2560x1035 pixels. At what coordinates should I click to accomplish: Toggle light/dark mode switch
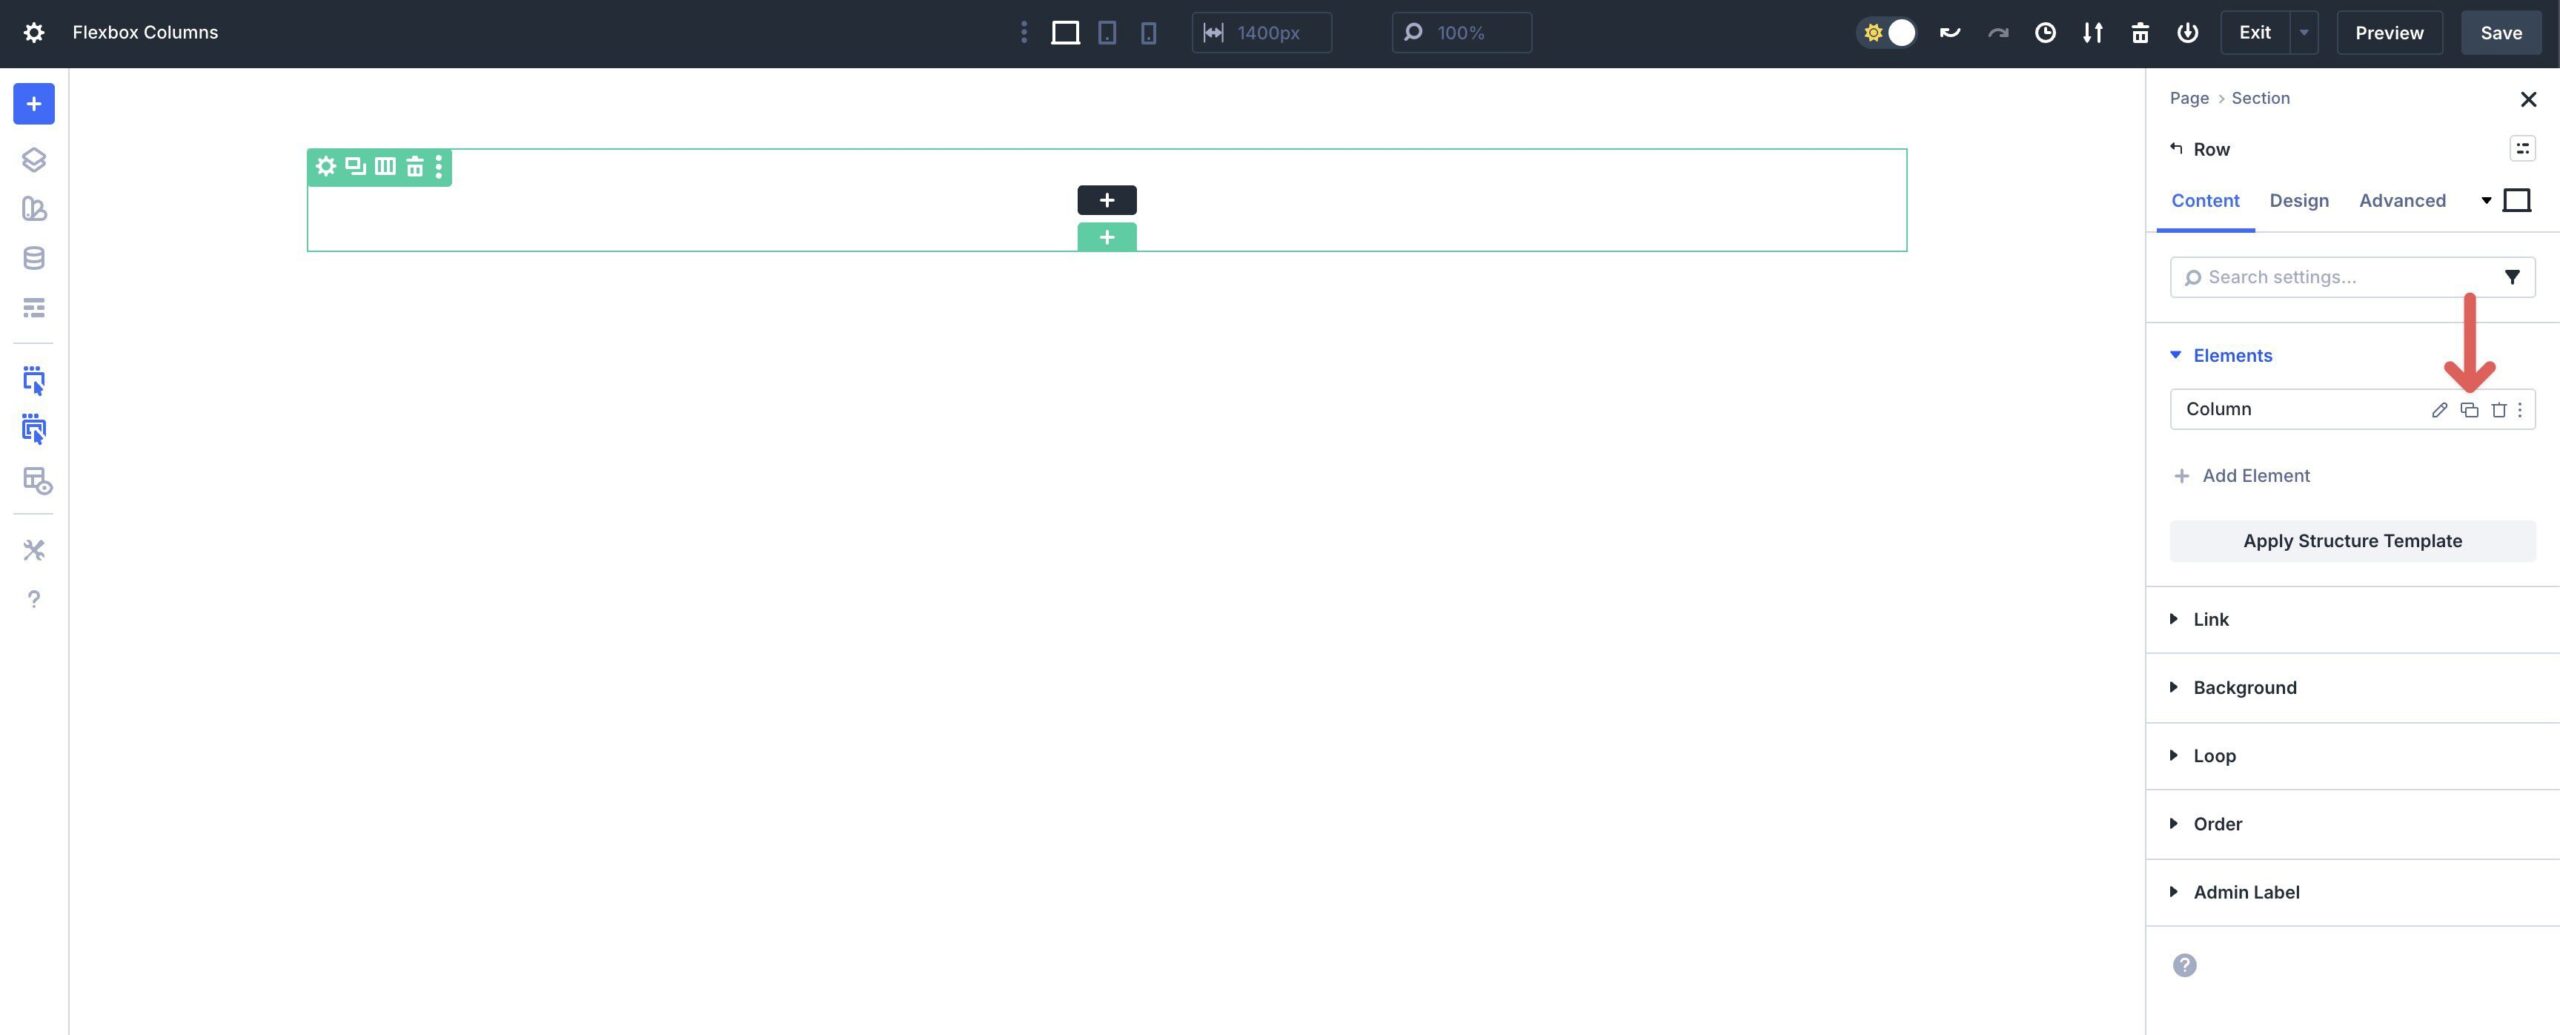[x=1886, y=33]
